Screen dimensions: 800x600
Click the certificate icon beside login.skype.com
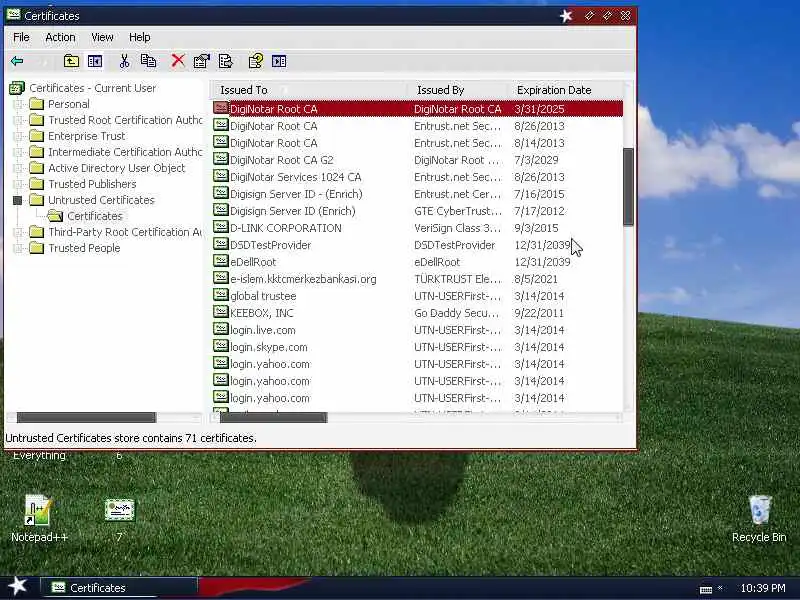coord(220,346)
